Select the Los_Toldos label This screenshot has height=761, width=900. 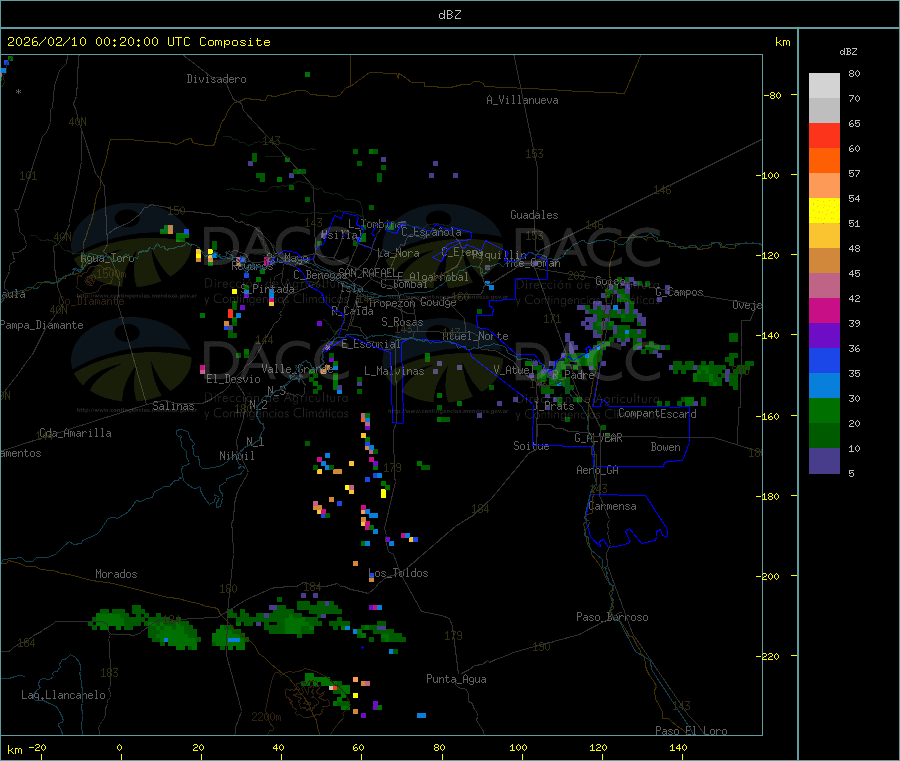click(x=398, y=573)
